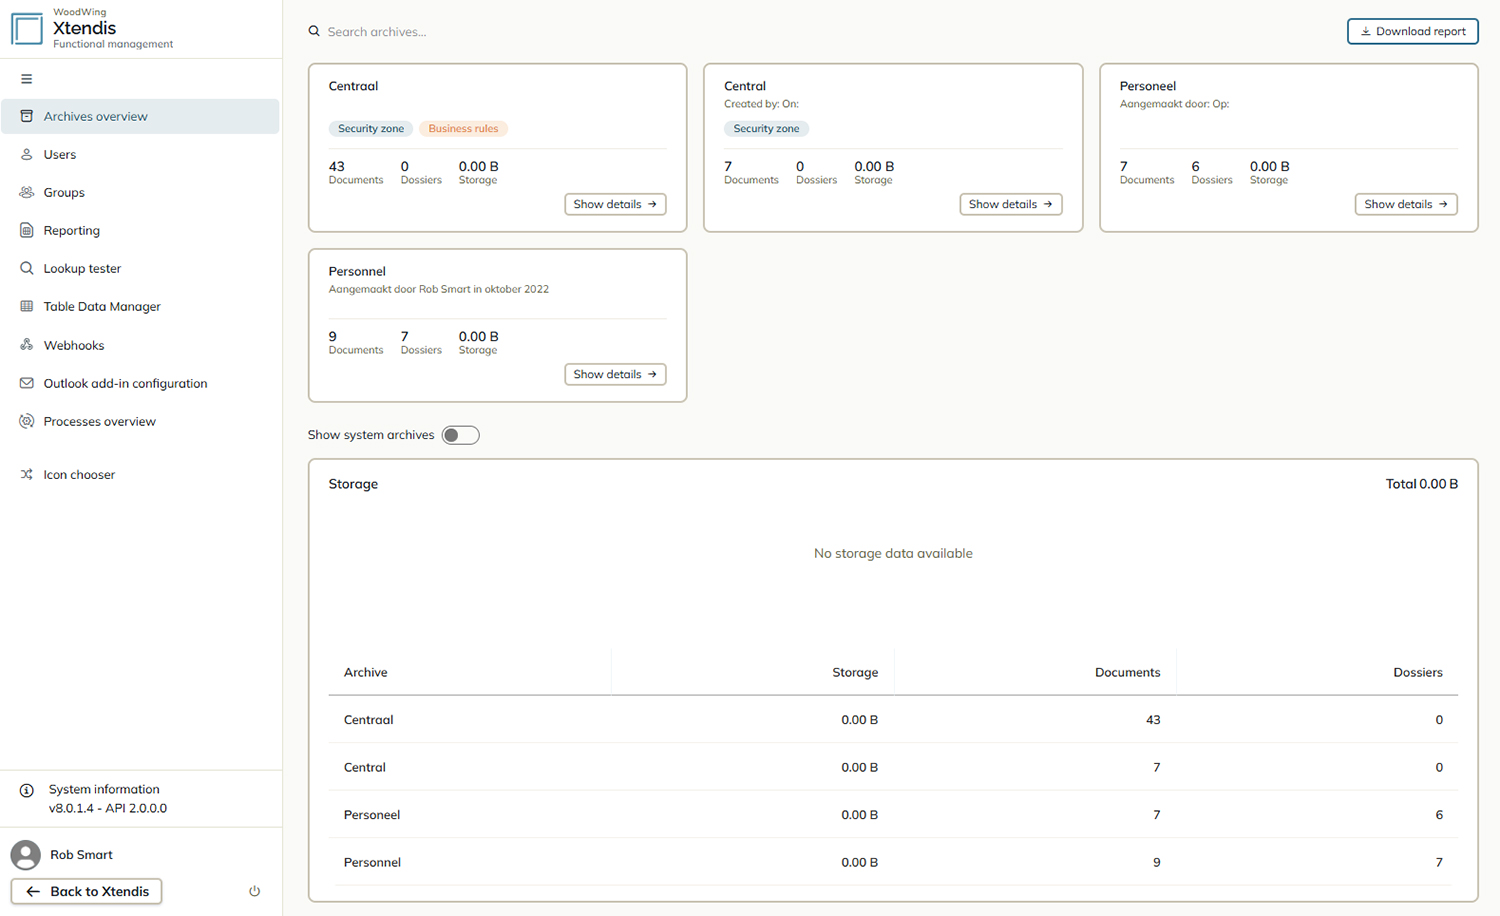Open the Webhooks menu item
1500x916 pixels.
click(x=140, y=345)
